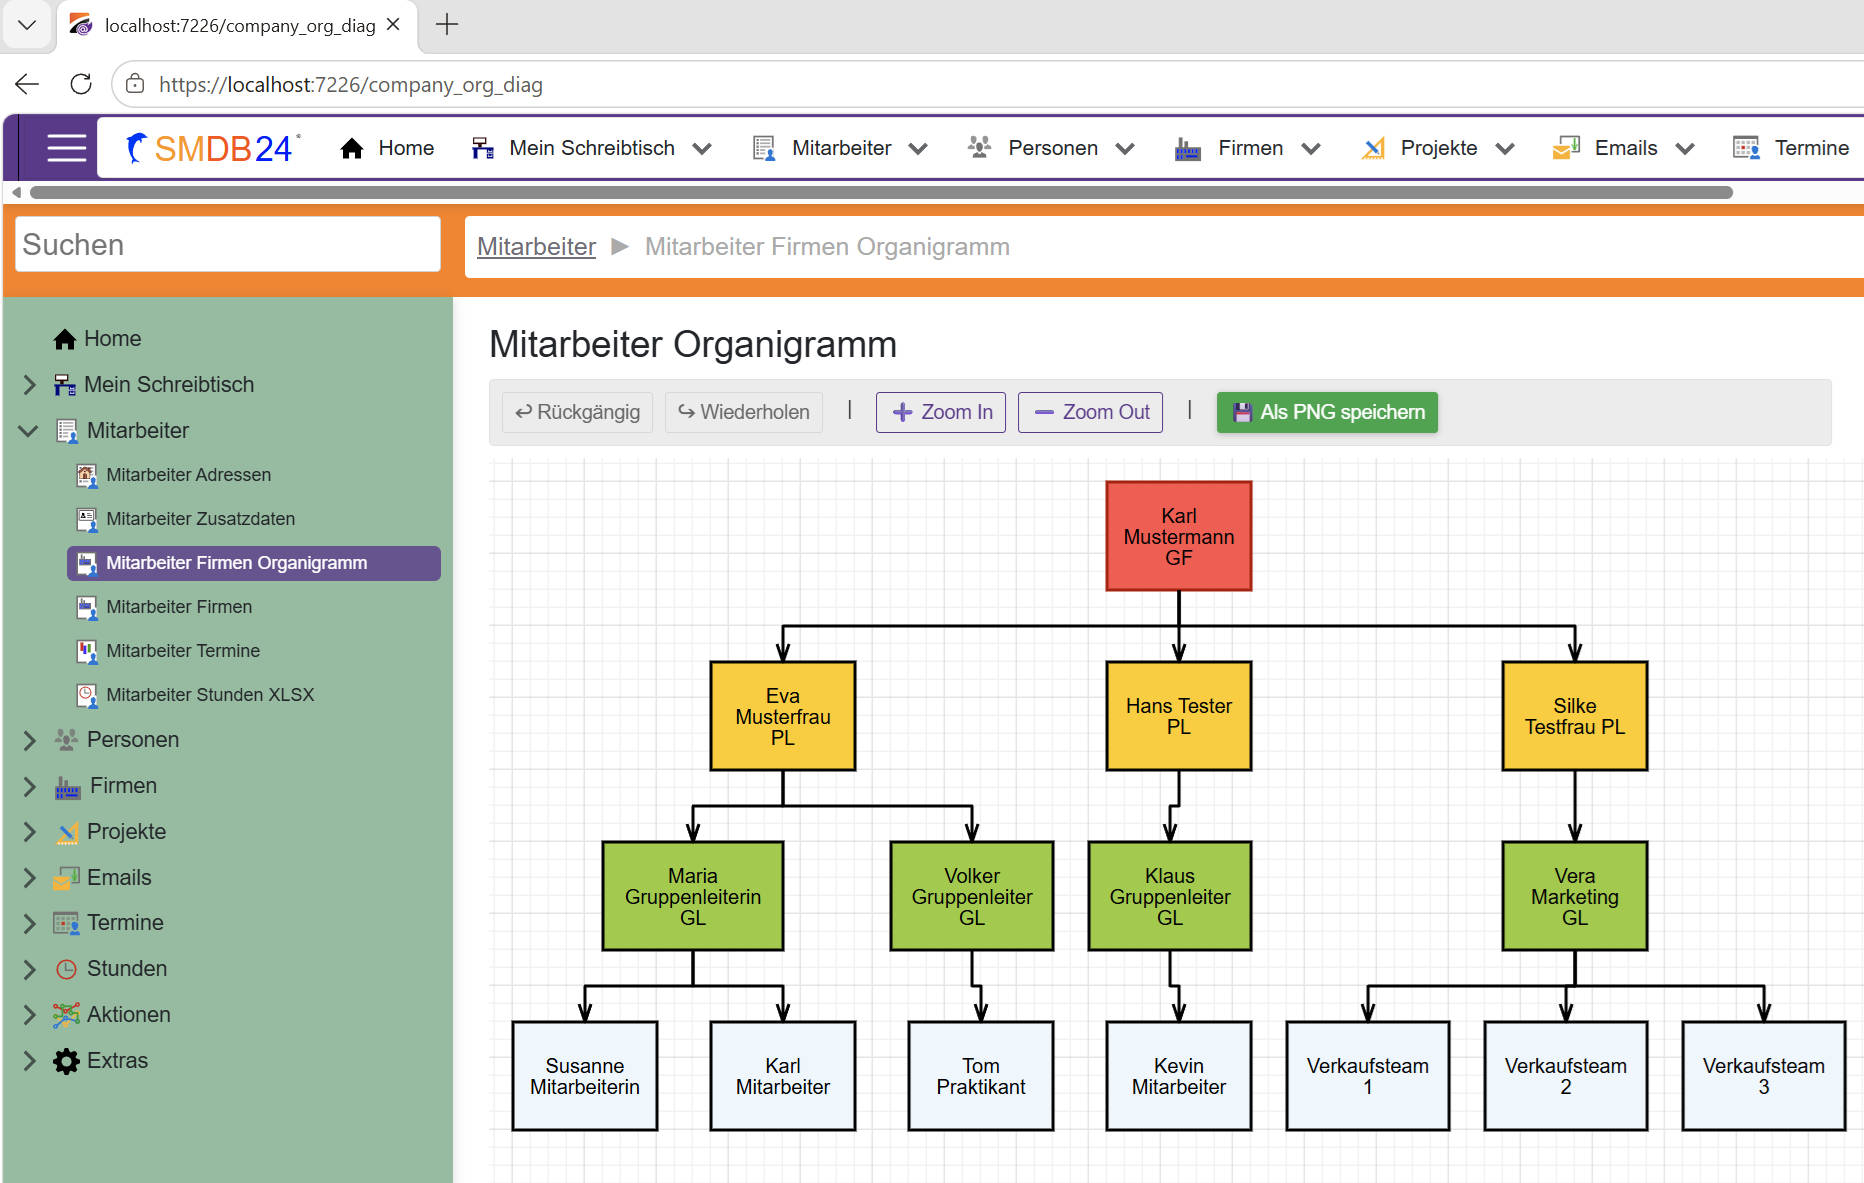Expand Extras tree node in sidebar
The width and height of the screenshot is (1864, 1183).
click(x=29, y=1061)
